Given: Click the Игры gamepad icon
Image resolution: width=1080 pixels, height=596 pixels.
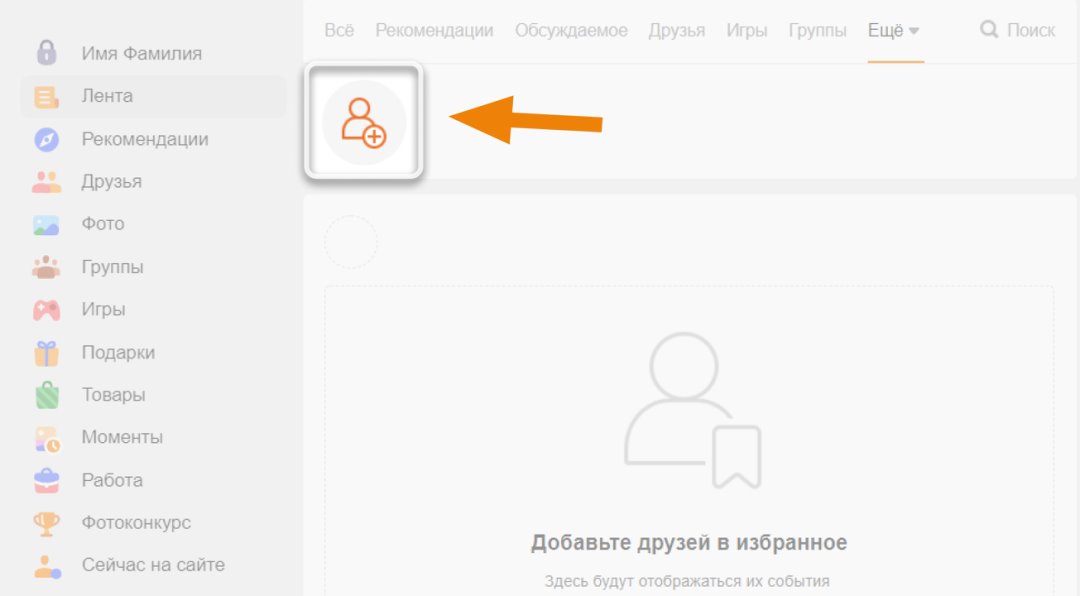Looking at the screenshot, I should click(46, 310).
